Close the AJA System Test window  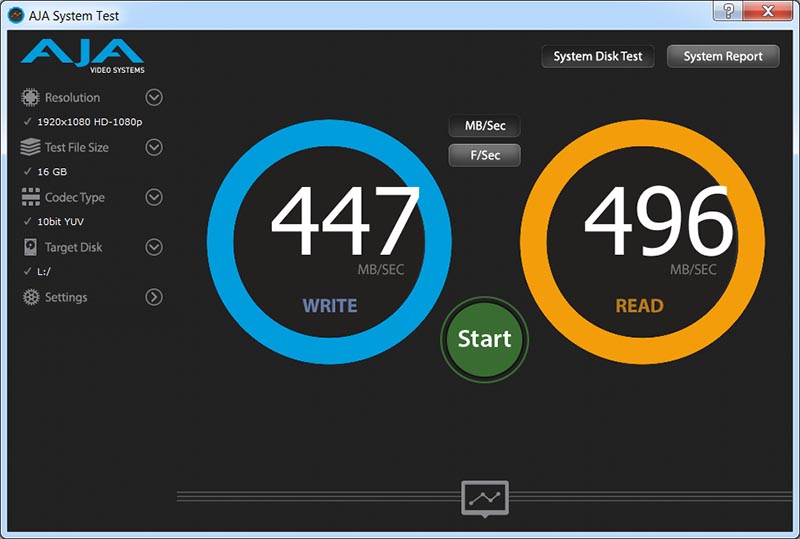pos(768,11)
